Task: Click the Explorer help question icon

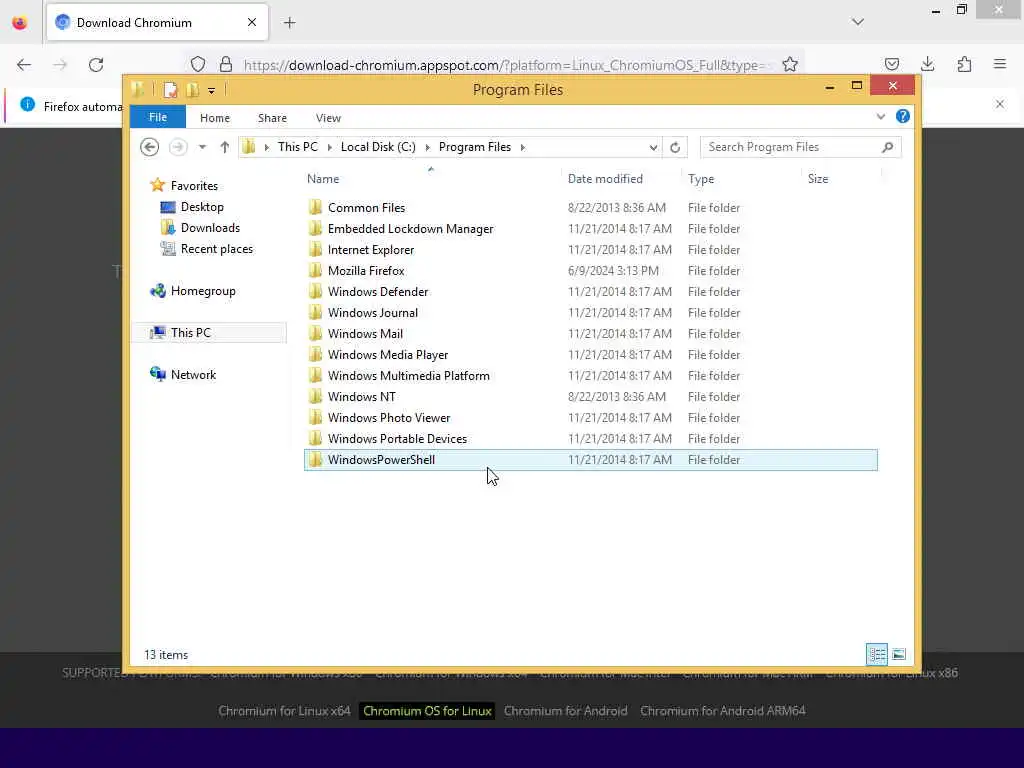Action: pos(903,116)
